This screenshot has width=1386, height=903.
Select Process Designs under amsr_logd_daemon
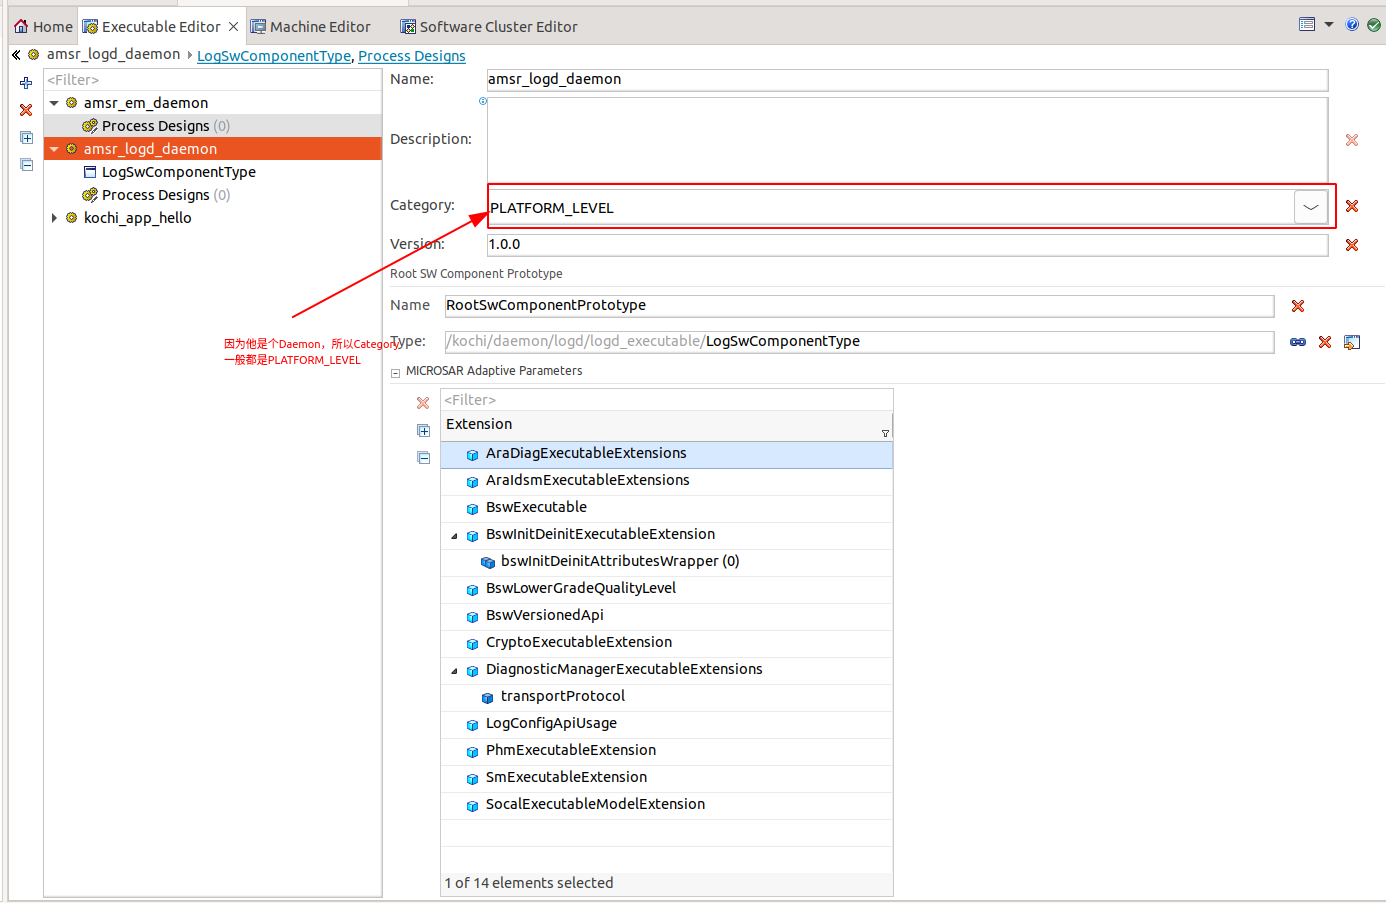[x=213, y=195]
